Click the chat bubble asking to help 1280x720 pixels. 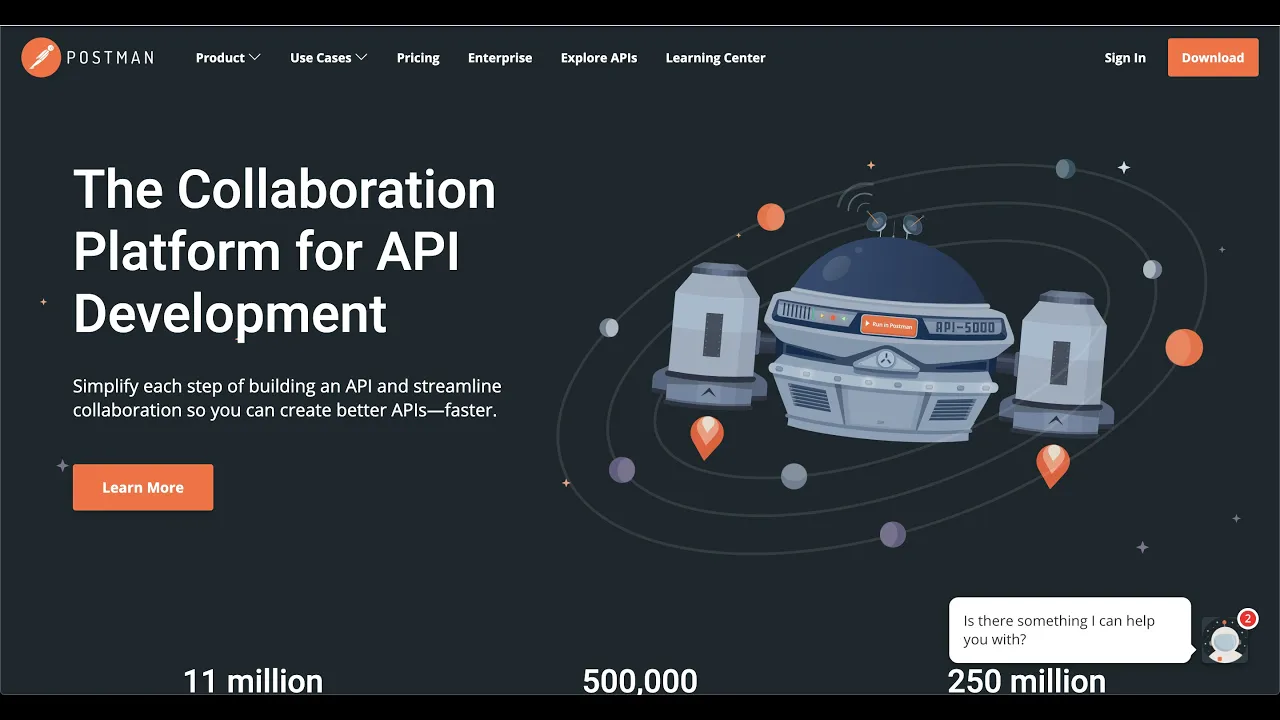coord(1070,630)
